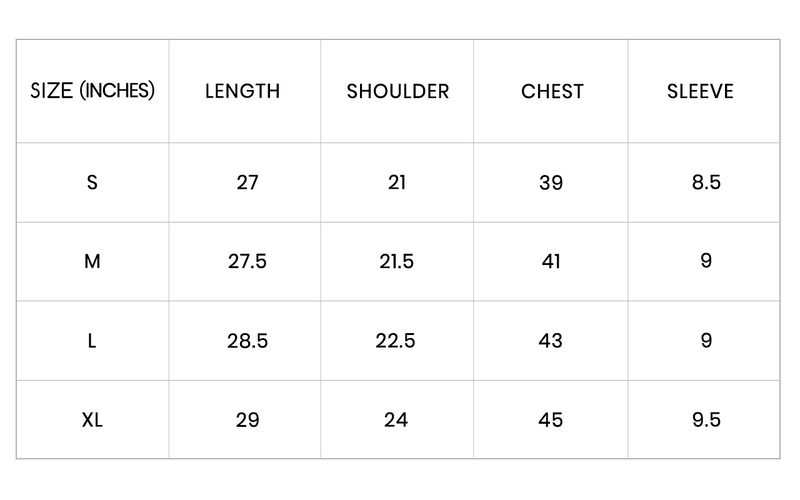800x500 pixels.
Task: Click length value 27.5 for size M
Action: click(x=247, y=262)
